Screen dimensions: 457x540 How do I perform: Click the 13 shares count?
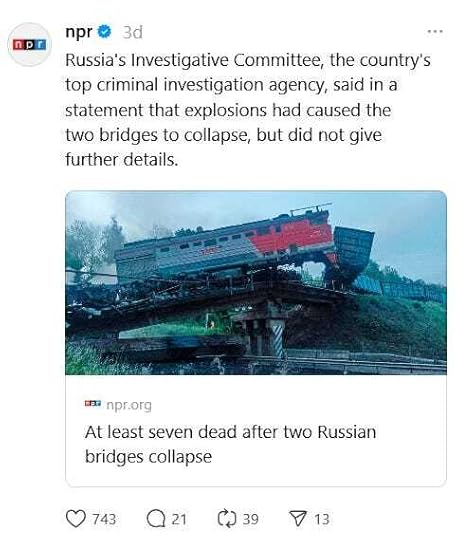(x=322, y=519)
